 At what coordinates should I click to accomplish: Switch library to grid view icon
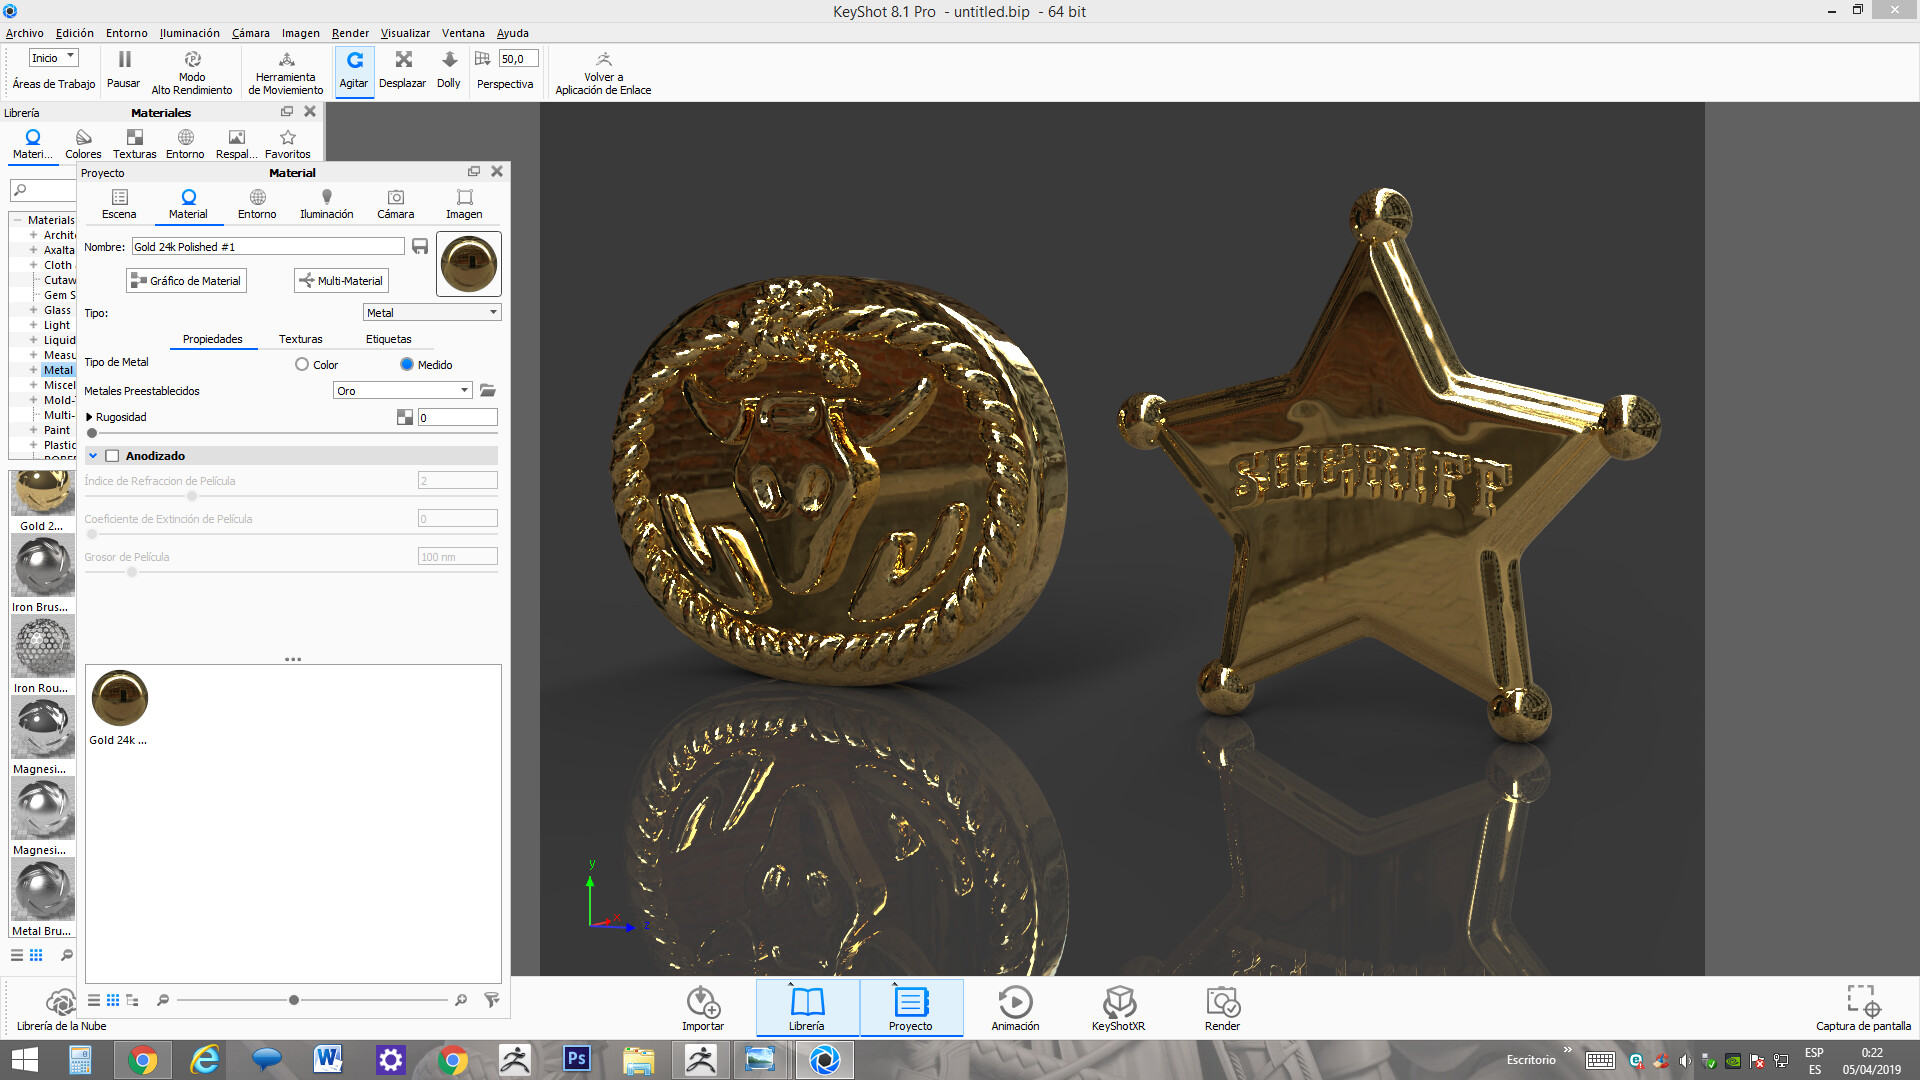click(36, 955)
